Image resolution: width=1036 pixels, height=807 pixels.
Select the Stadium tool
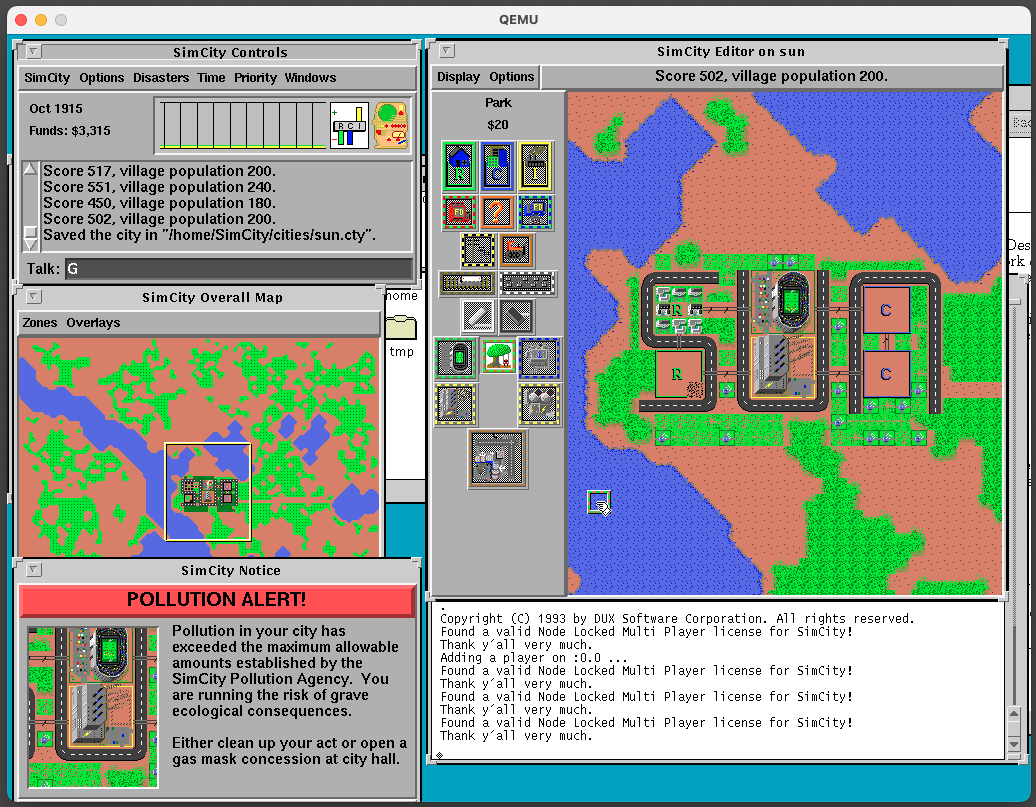455,357
